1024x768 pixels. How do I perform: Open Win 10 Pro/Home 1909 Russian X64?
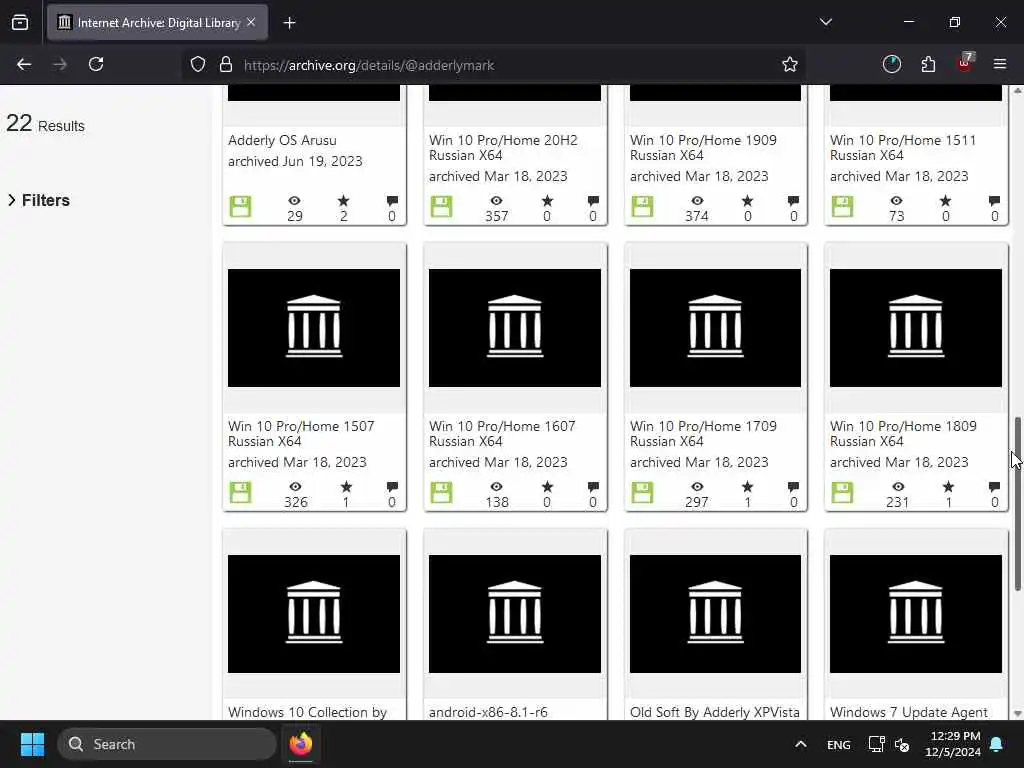703,148
